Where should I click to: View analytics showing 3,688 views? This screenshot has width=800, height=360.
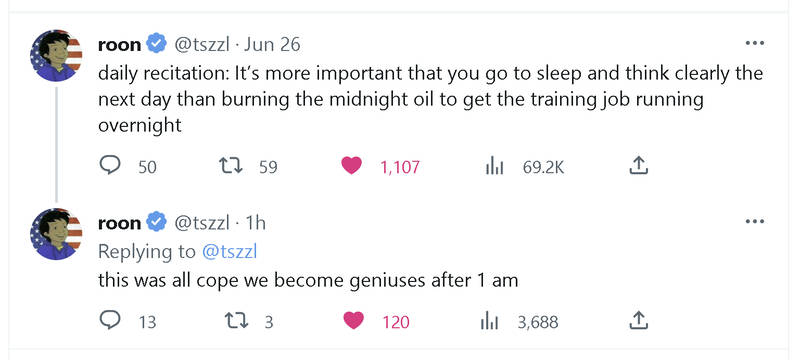[x=489, y=322]
